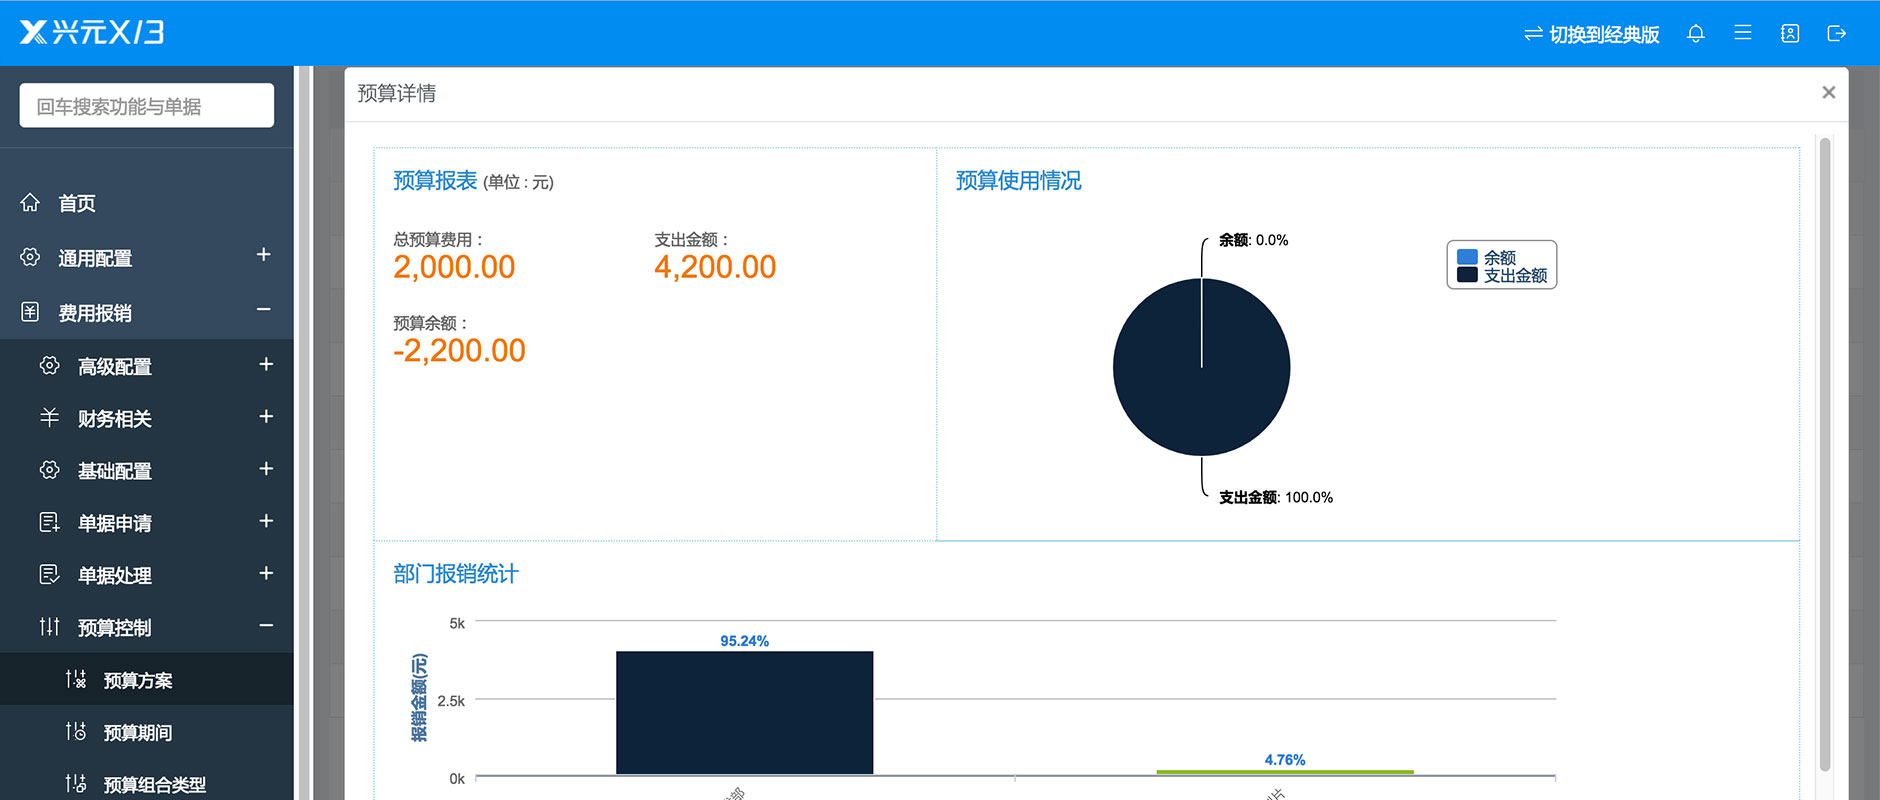Image resolution: width=1880 pixels, height=800 pixels.
Task: Toggle 支出金额 series in pie legend
Action: [x=1502, y=275]
